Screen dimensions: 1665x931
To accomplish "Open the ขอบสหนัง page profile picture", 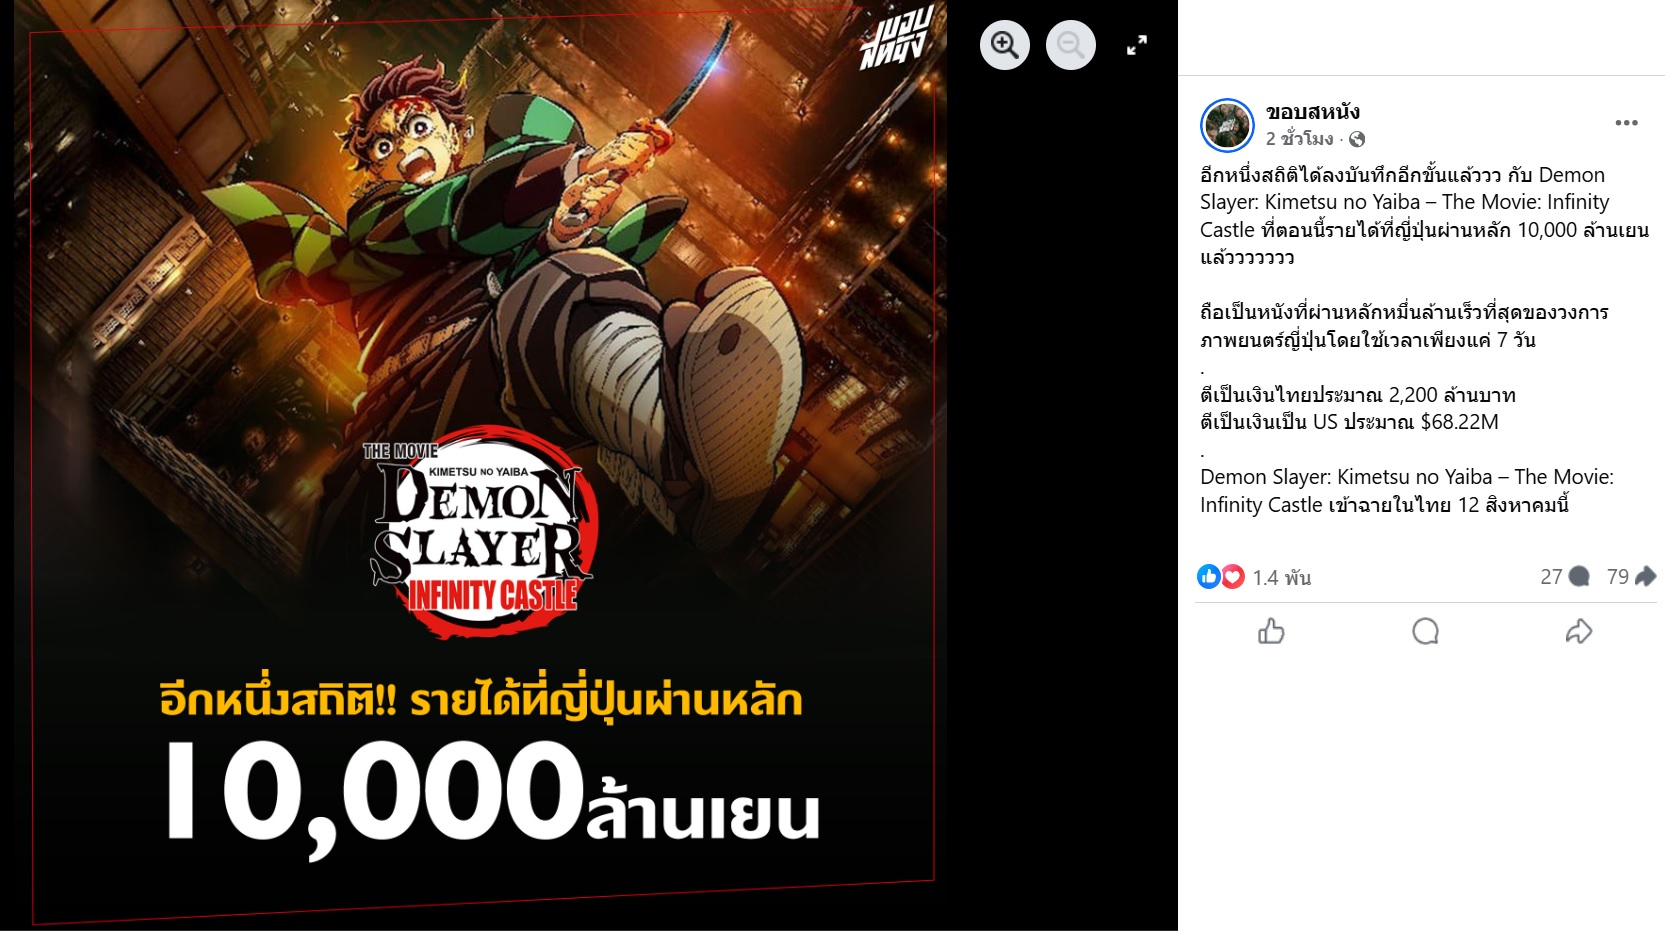I will pos(1227,125).
